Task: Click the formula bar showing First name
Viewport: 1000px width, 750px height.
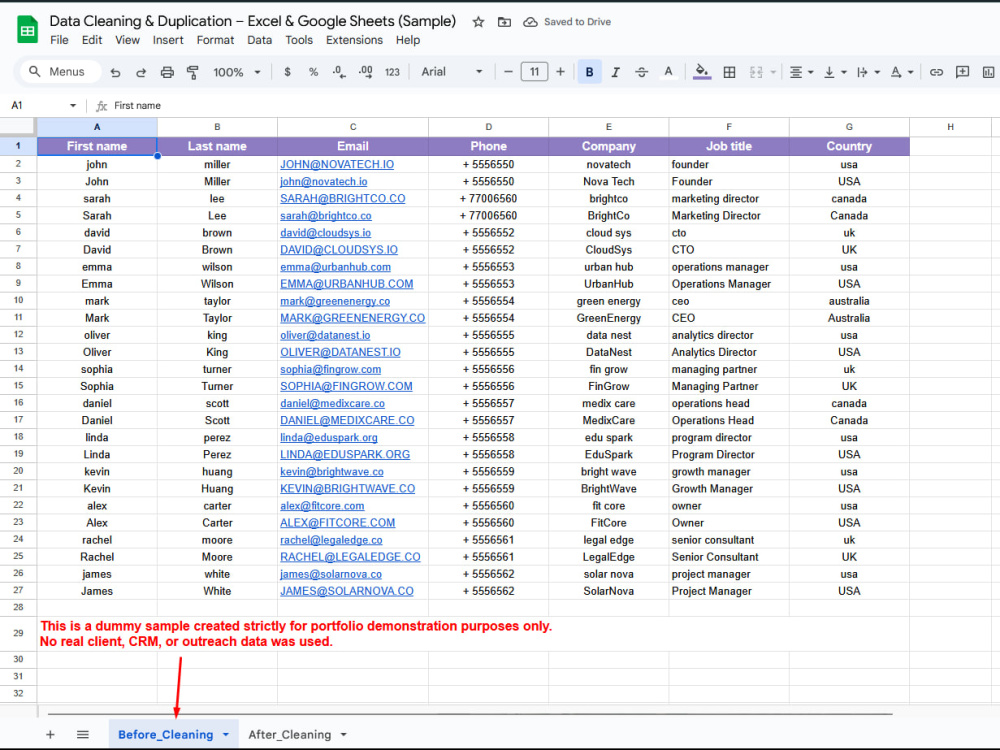Action: (x=548, y=105)
